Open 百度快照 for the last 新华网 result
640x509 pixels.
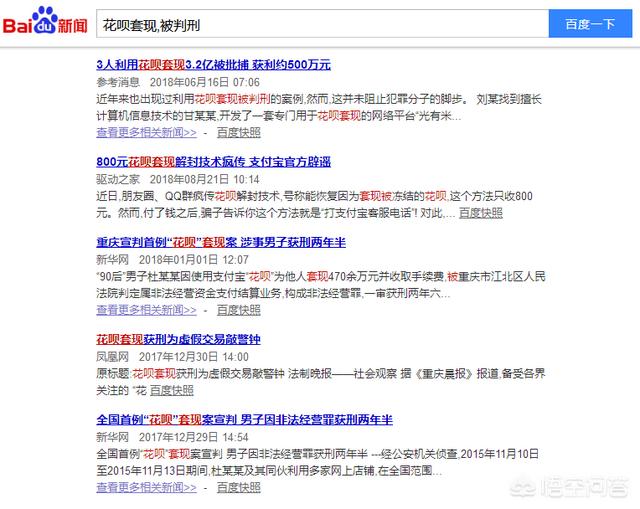tap(238, 487)
